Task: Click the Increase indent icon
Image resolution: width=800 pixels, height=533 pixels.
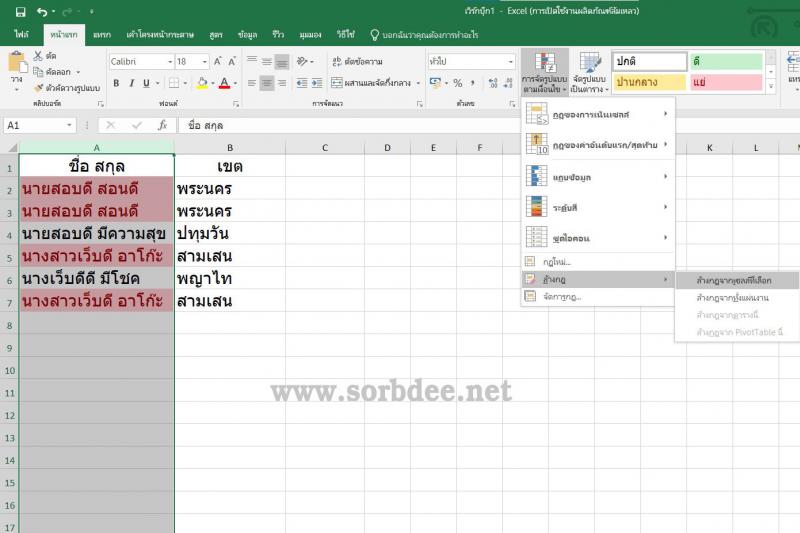Action: pyautogui.click(x=317, y=83)
